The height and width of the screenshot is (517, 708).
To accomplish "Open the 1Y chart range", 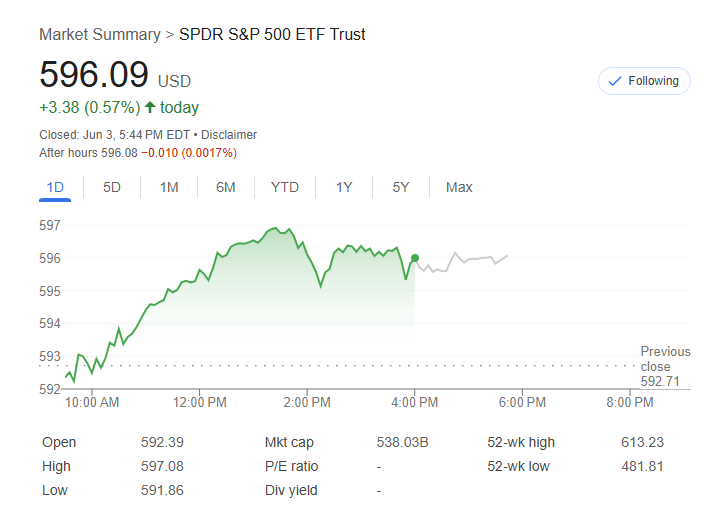I will coord(344,187).
